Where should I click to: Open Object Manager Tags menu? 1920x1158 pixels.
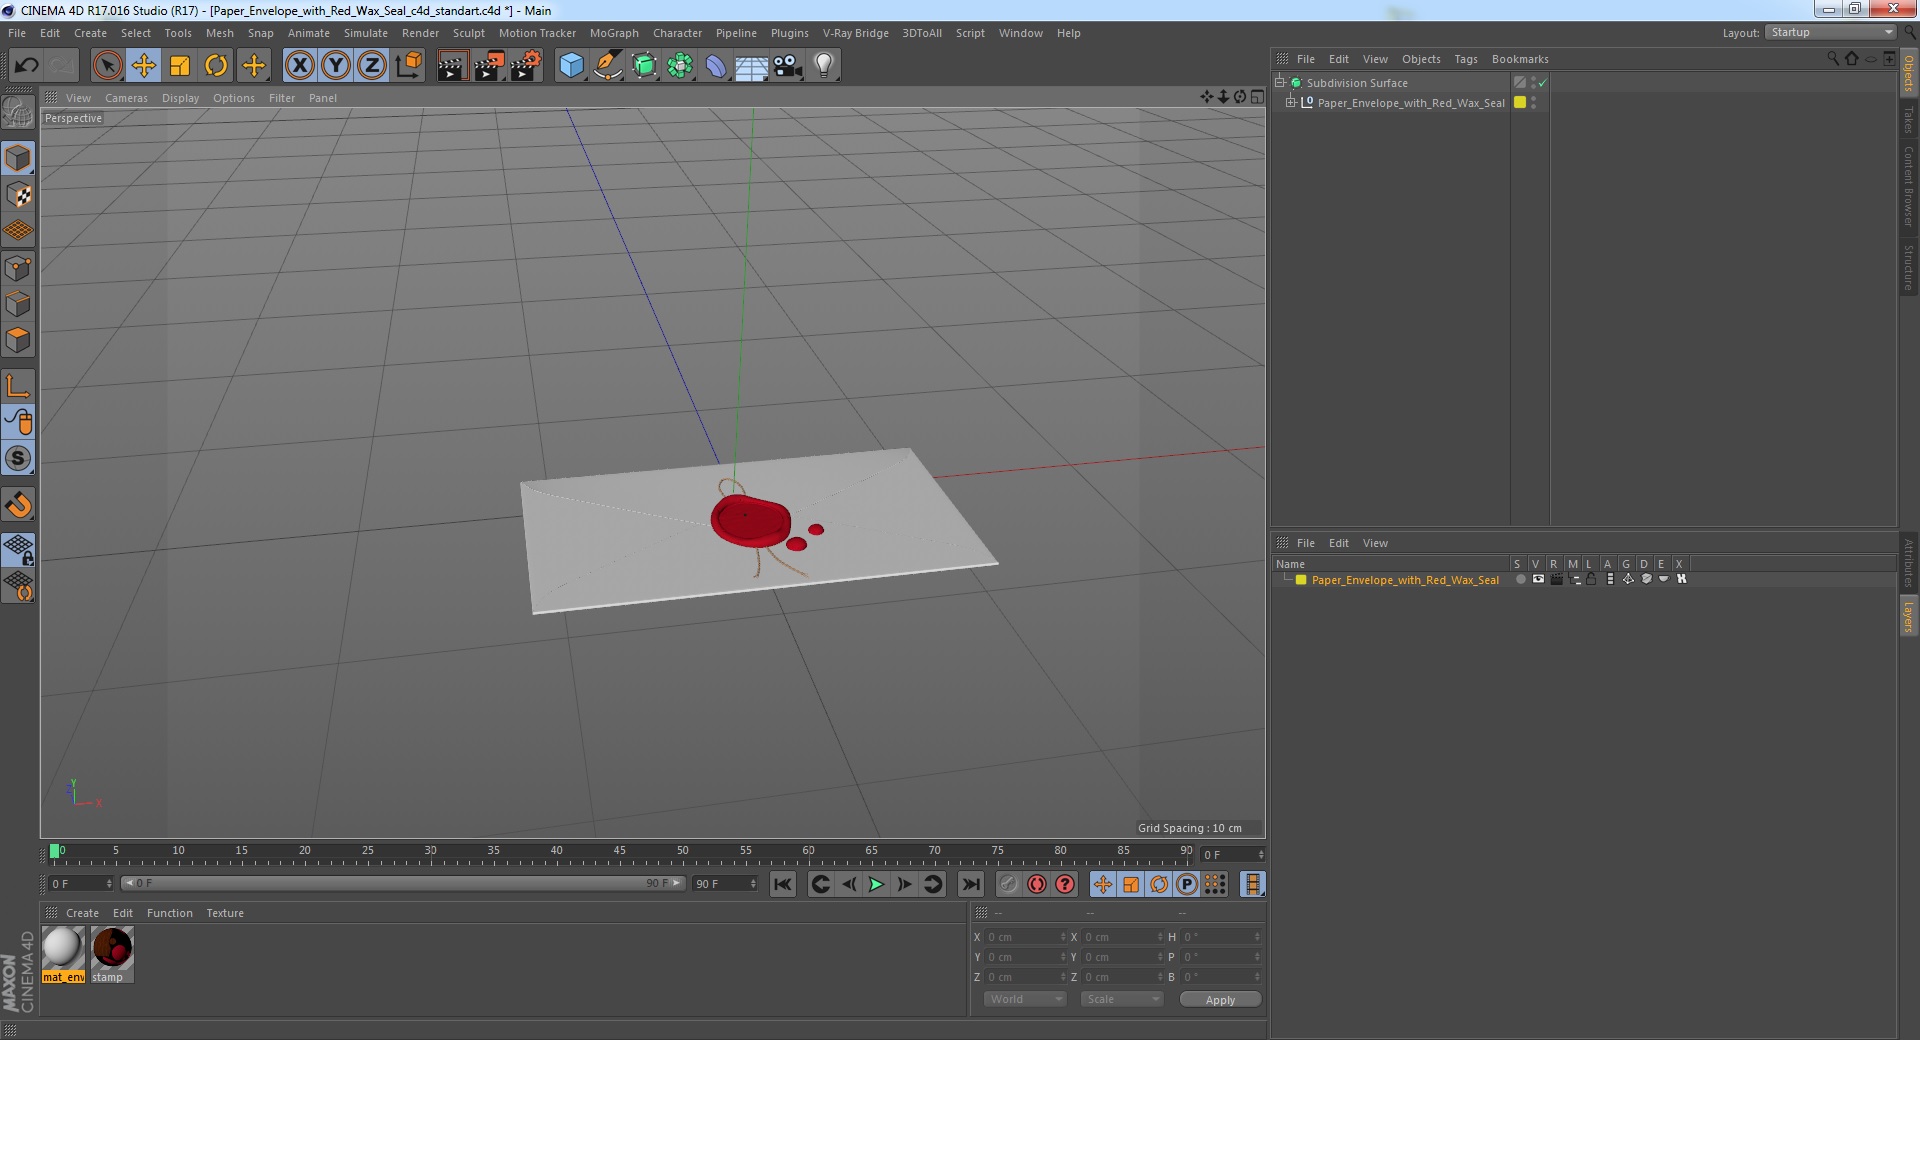click(x=1466, y=59)
